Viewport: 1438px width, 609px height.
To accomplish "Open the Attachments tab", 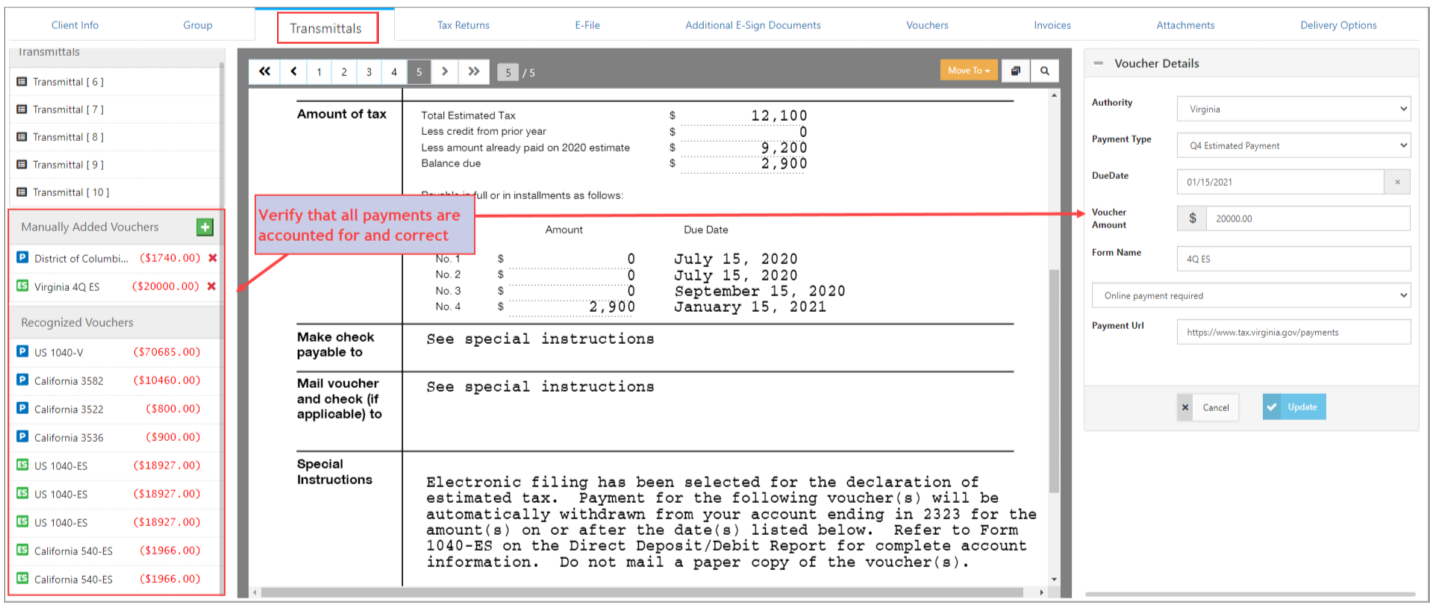I will tap(1185, 25).
